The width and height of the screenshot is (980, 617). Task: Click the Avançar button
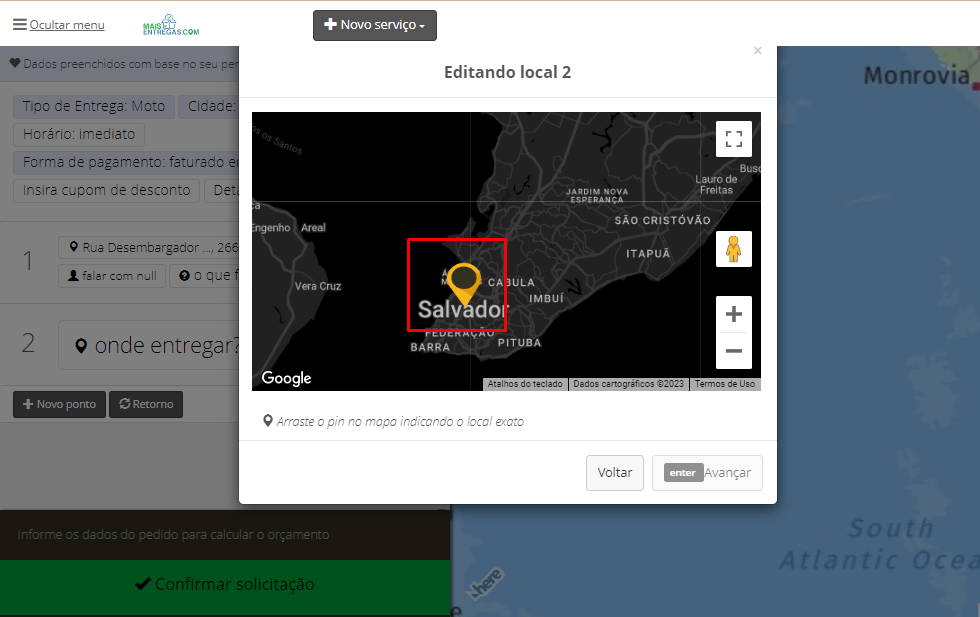point(707,473)
